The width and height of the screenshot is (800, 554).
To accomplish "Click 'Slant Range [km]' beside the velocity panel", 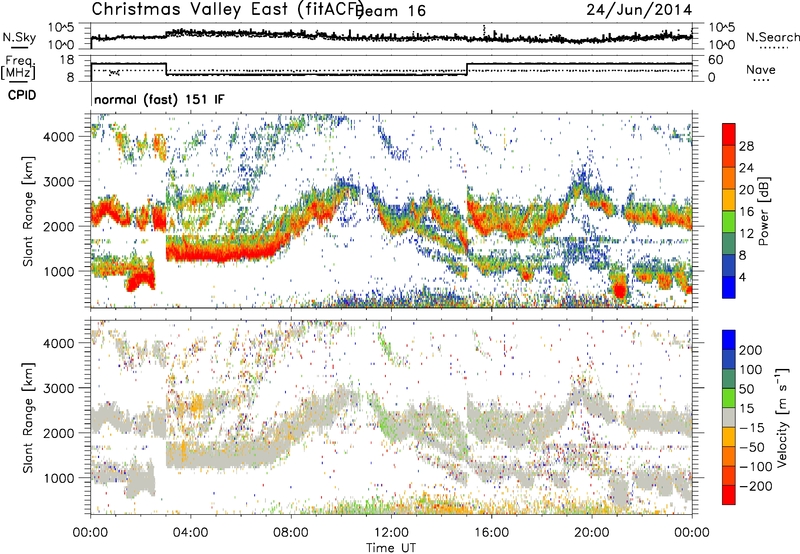I will pos(28,418).
